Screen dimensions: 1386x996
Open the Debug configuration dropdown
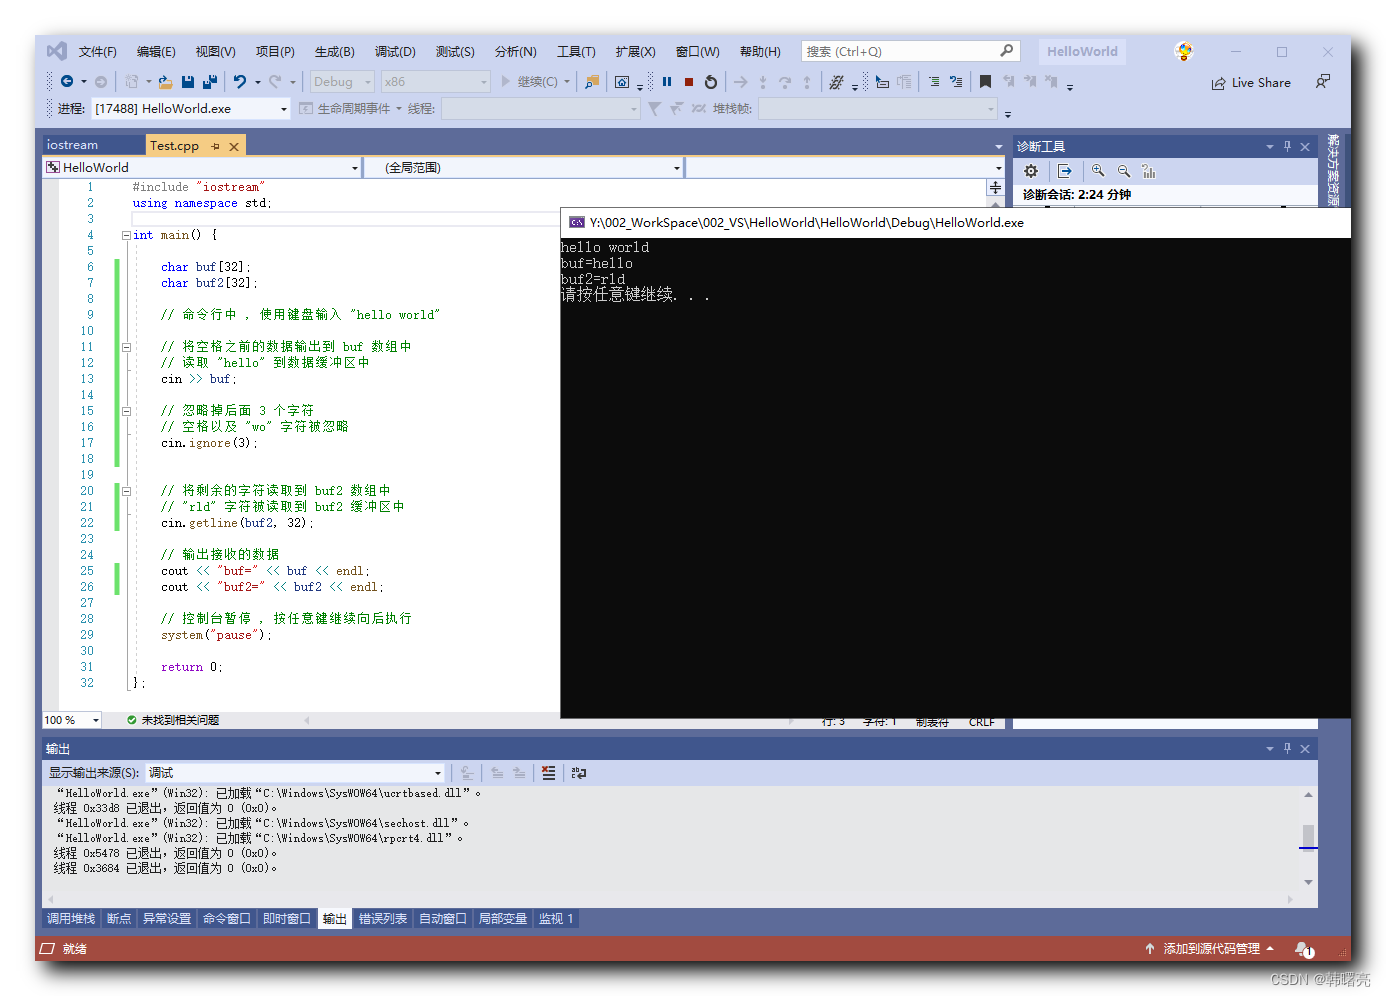tap(342, 82)
